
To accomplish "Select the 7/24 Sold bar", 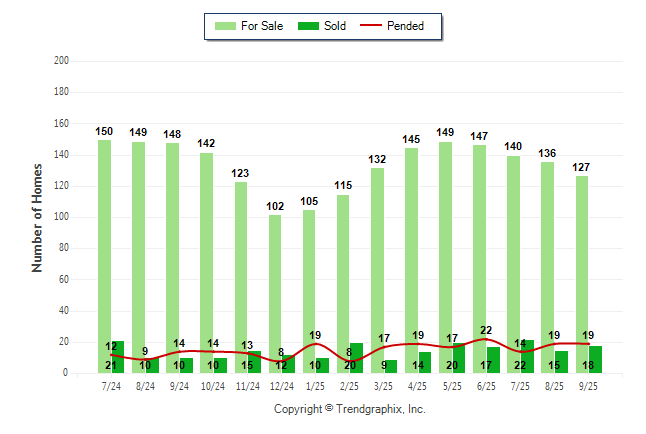I will (x=118, y=357).
